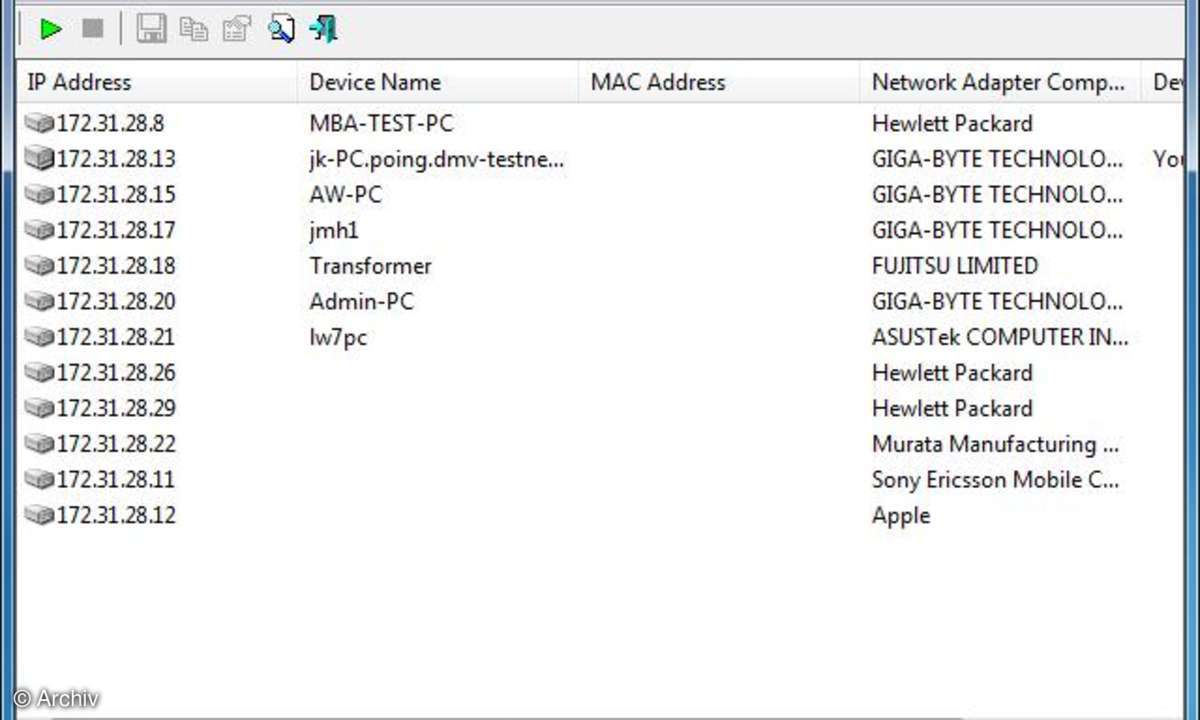Viewport: 1200px width, 720px height.
Task: Click the device name AW-PC
Action: click(x=346, y=194)
